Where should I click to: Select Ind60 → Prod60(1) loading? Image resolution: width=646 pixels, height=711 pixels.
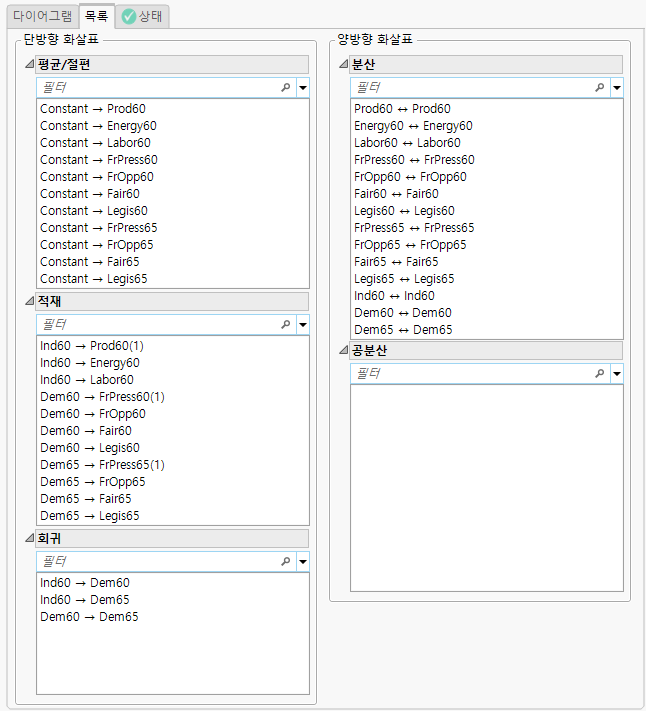coord(173,346)
